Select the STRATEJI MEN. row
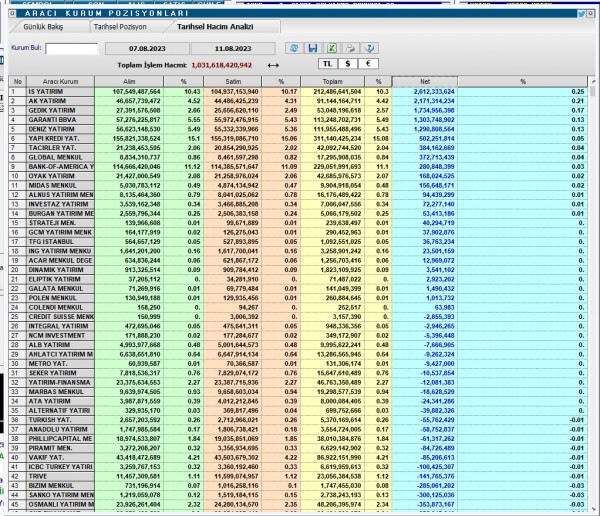Viewport: 600px width, 516px height. point(298,223)
